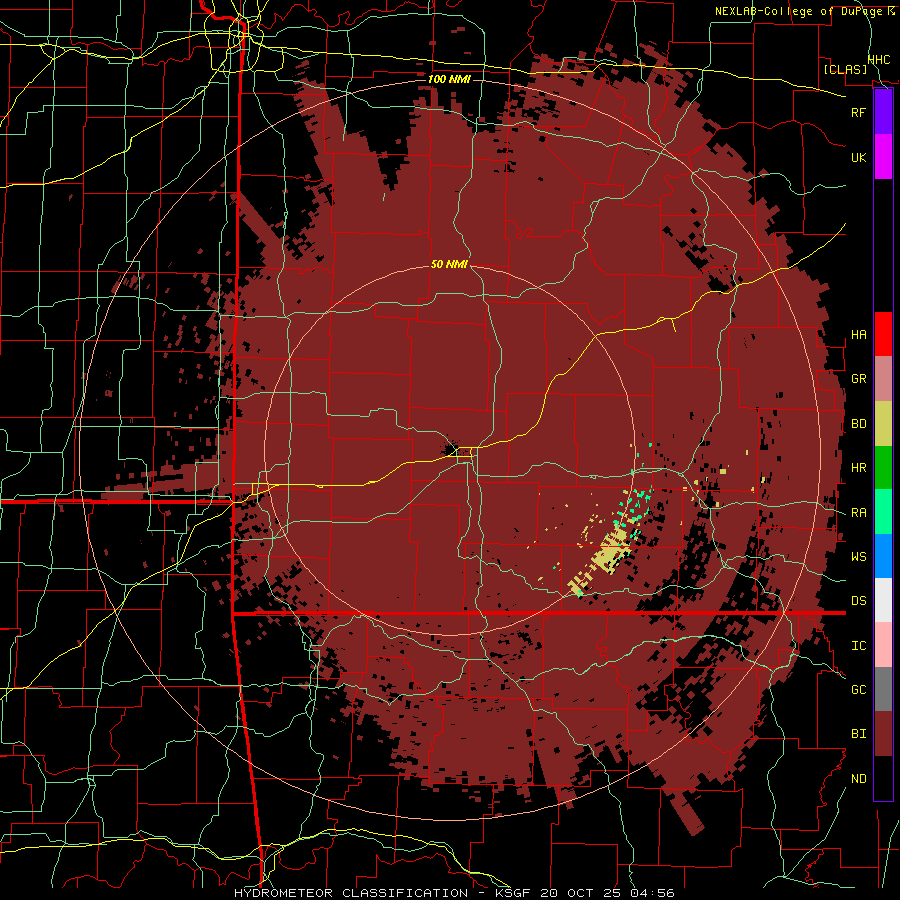Viewport: 900px width, 900px height.
Task: Click the 'GC' legend label
Action: tap(858, 690)
